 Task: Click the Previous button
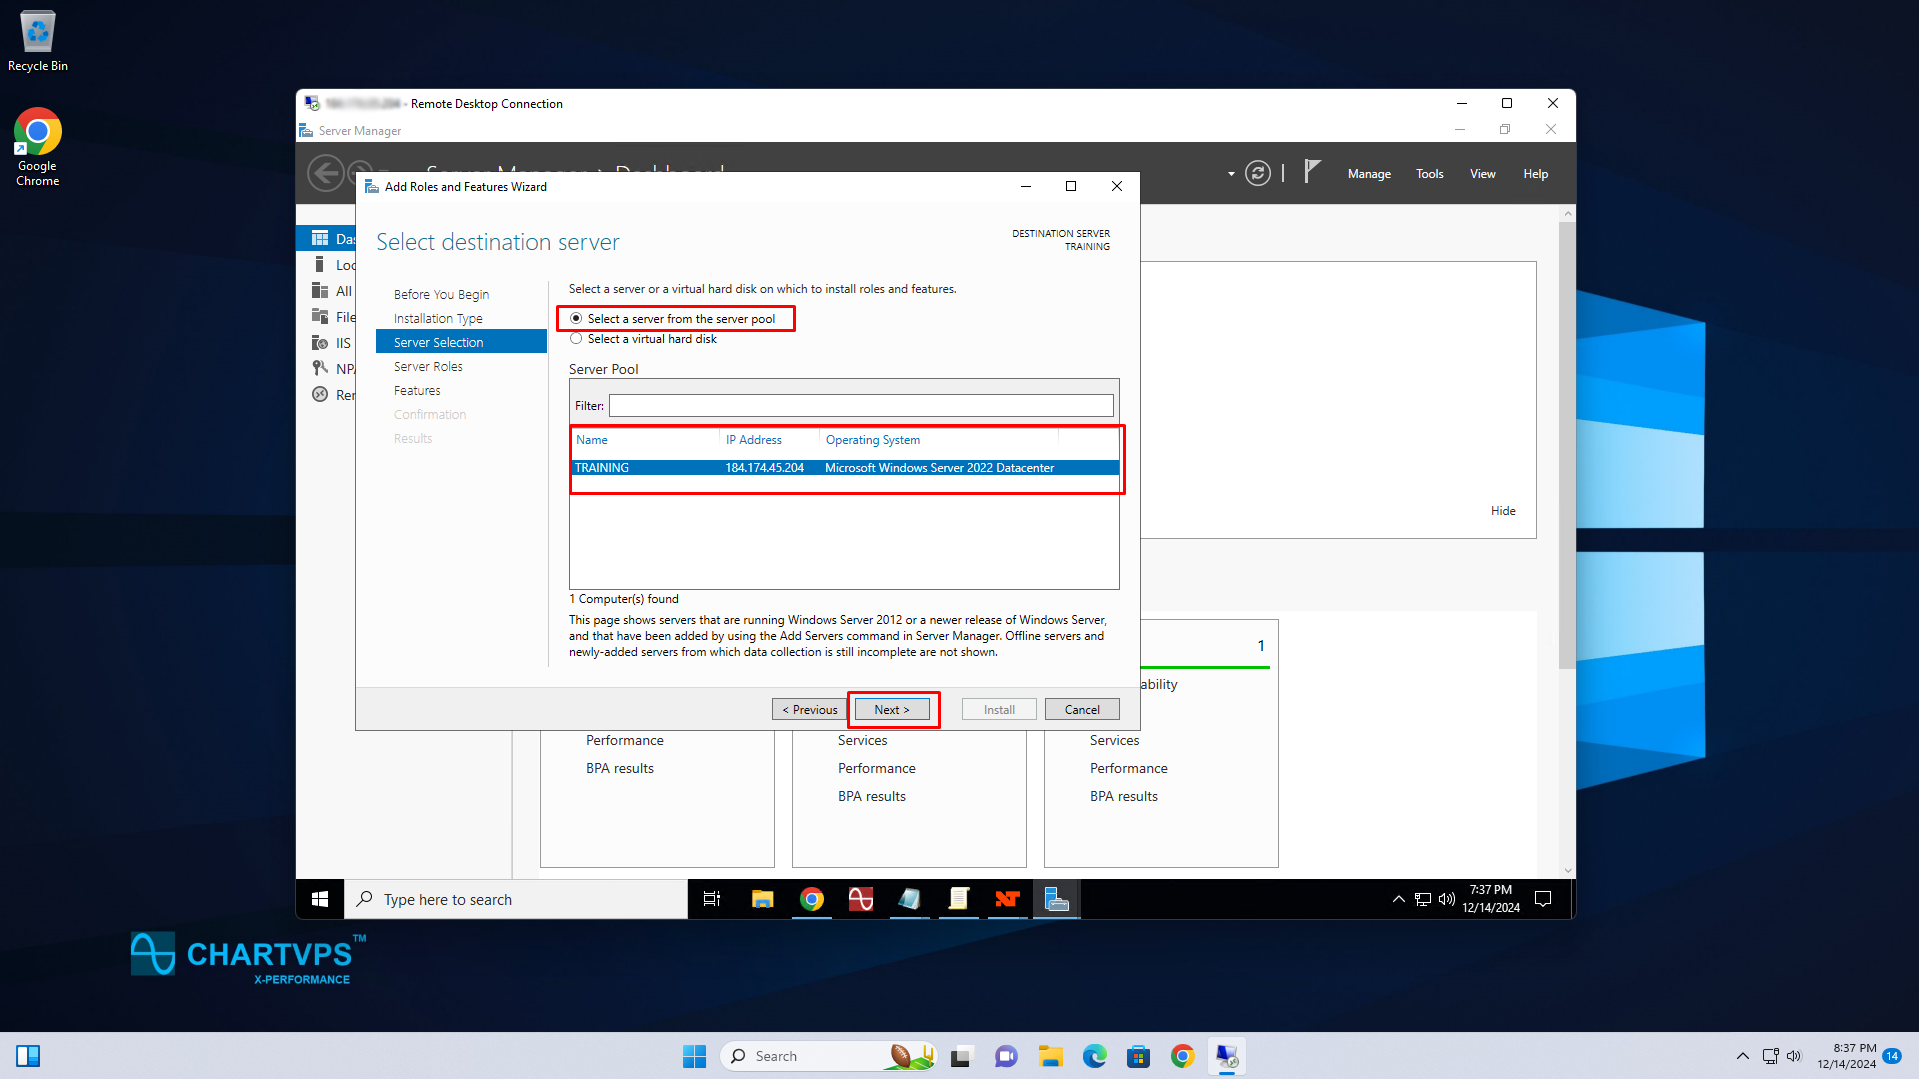pos(810,709)
